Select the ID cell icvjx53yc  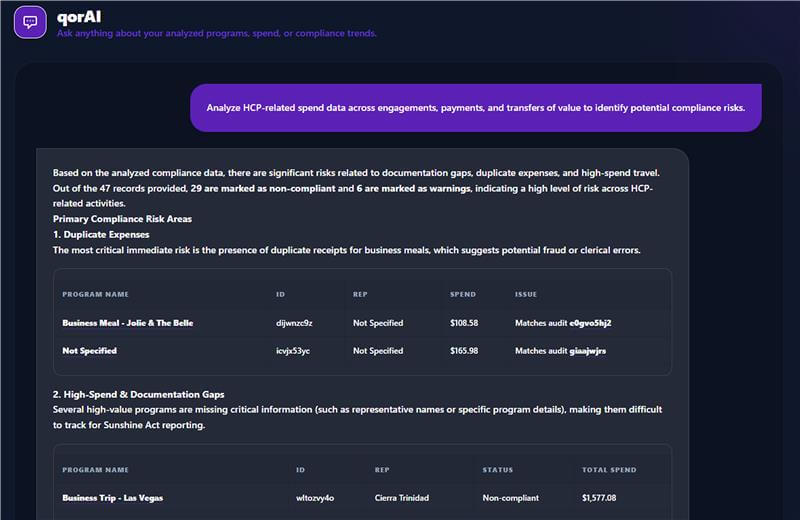pos(294,351)
